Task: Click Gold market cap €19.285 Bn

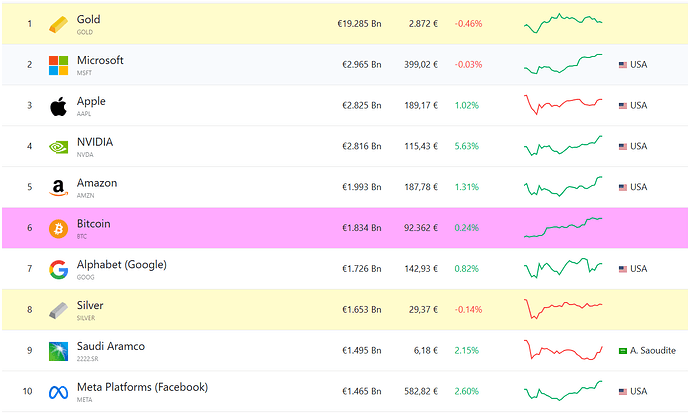Action: point(359,24)
